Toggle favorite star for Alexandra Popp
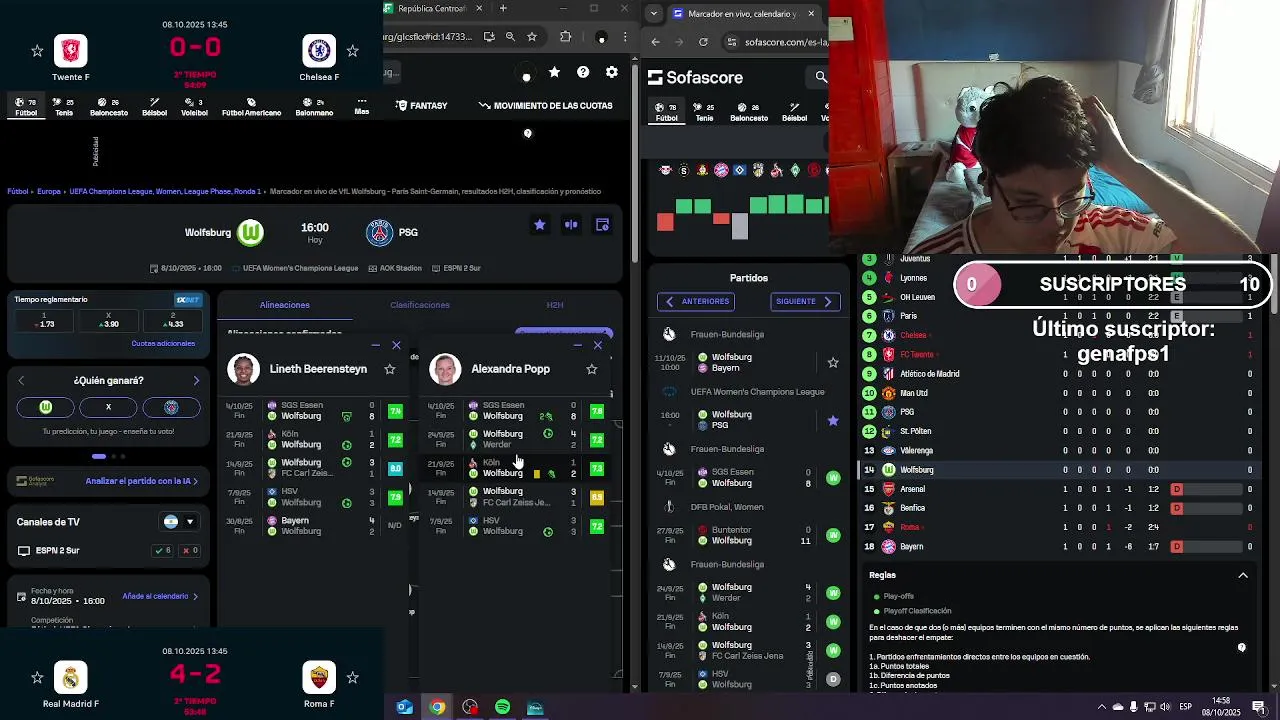This screenshot has width=1280, height=720. (x=591, y=369)
